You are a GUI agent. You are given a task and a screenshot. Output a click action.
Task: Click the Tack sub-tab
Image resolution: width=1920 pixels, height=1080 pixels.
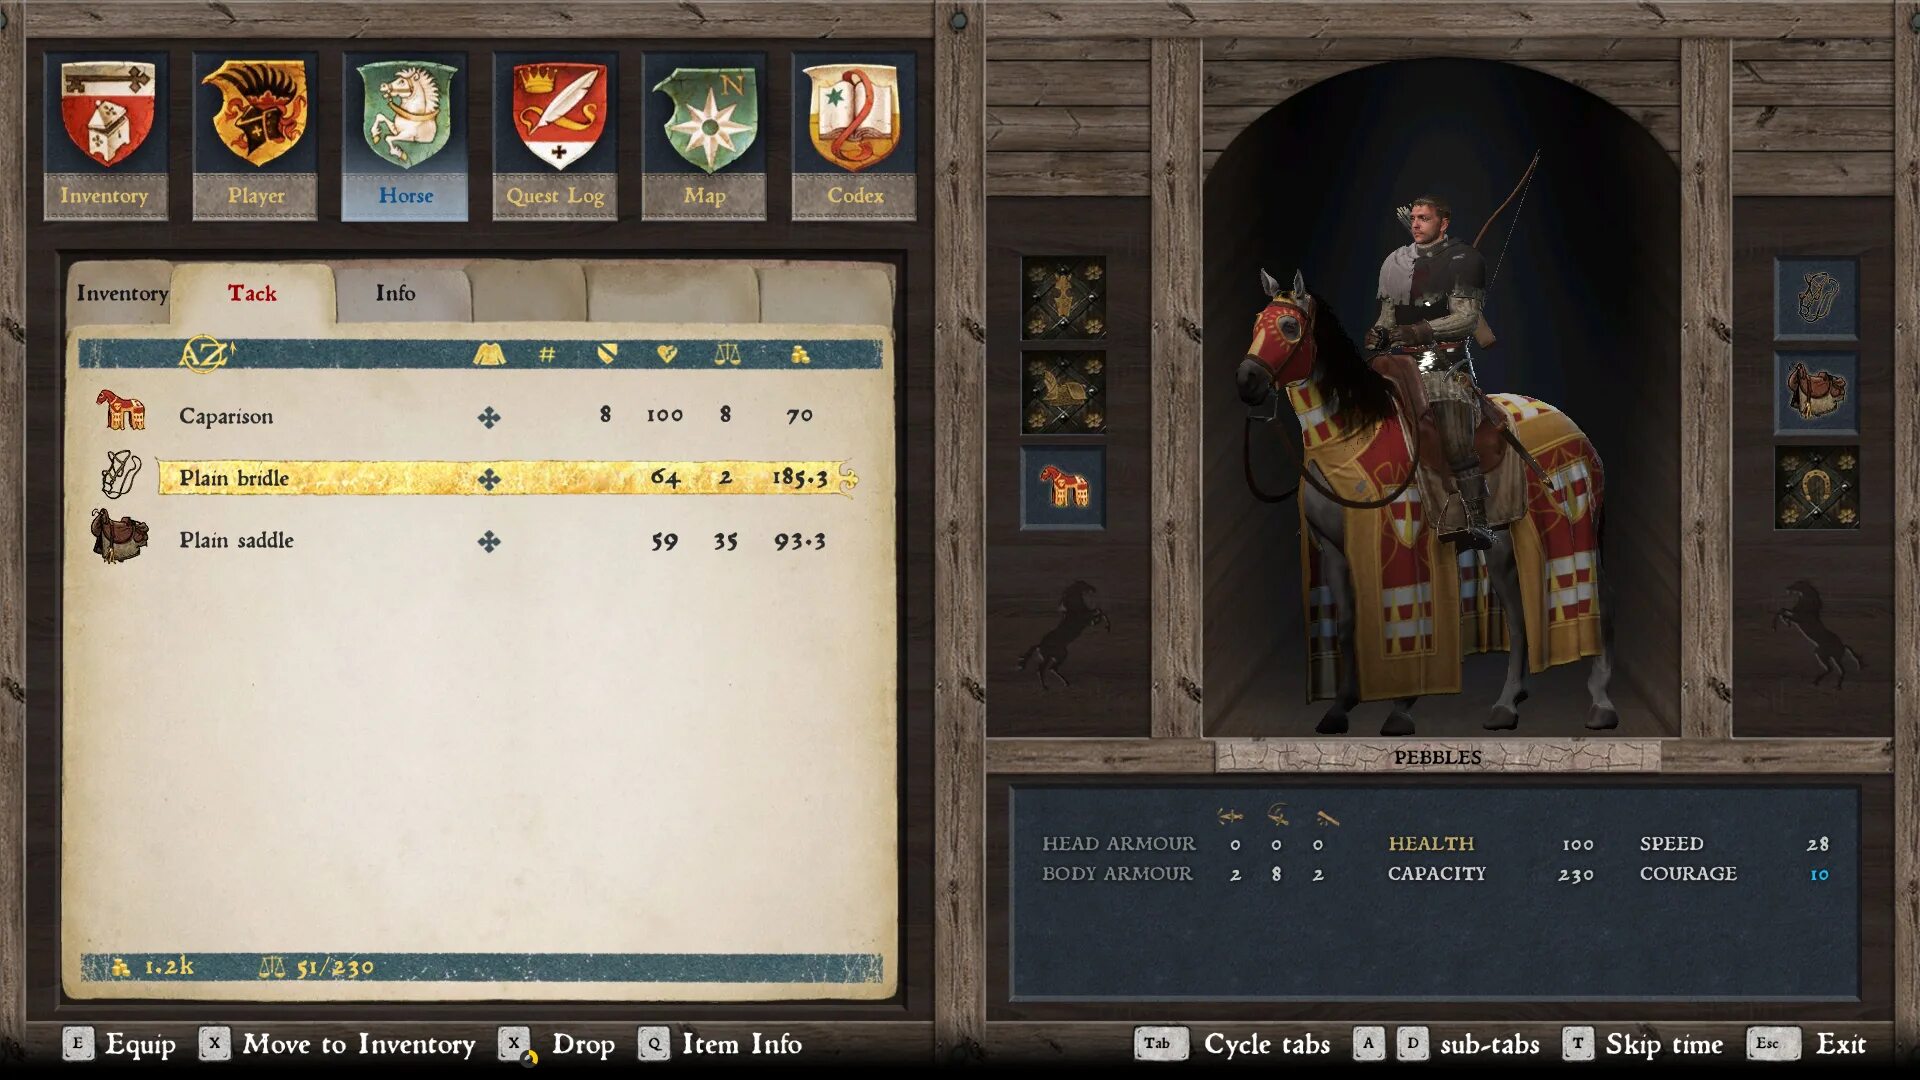[251, 293]
